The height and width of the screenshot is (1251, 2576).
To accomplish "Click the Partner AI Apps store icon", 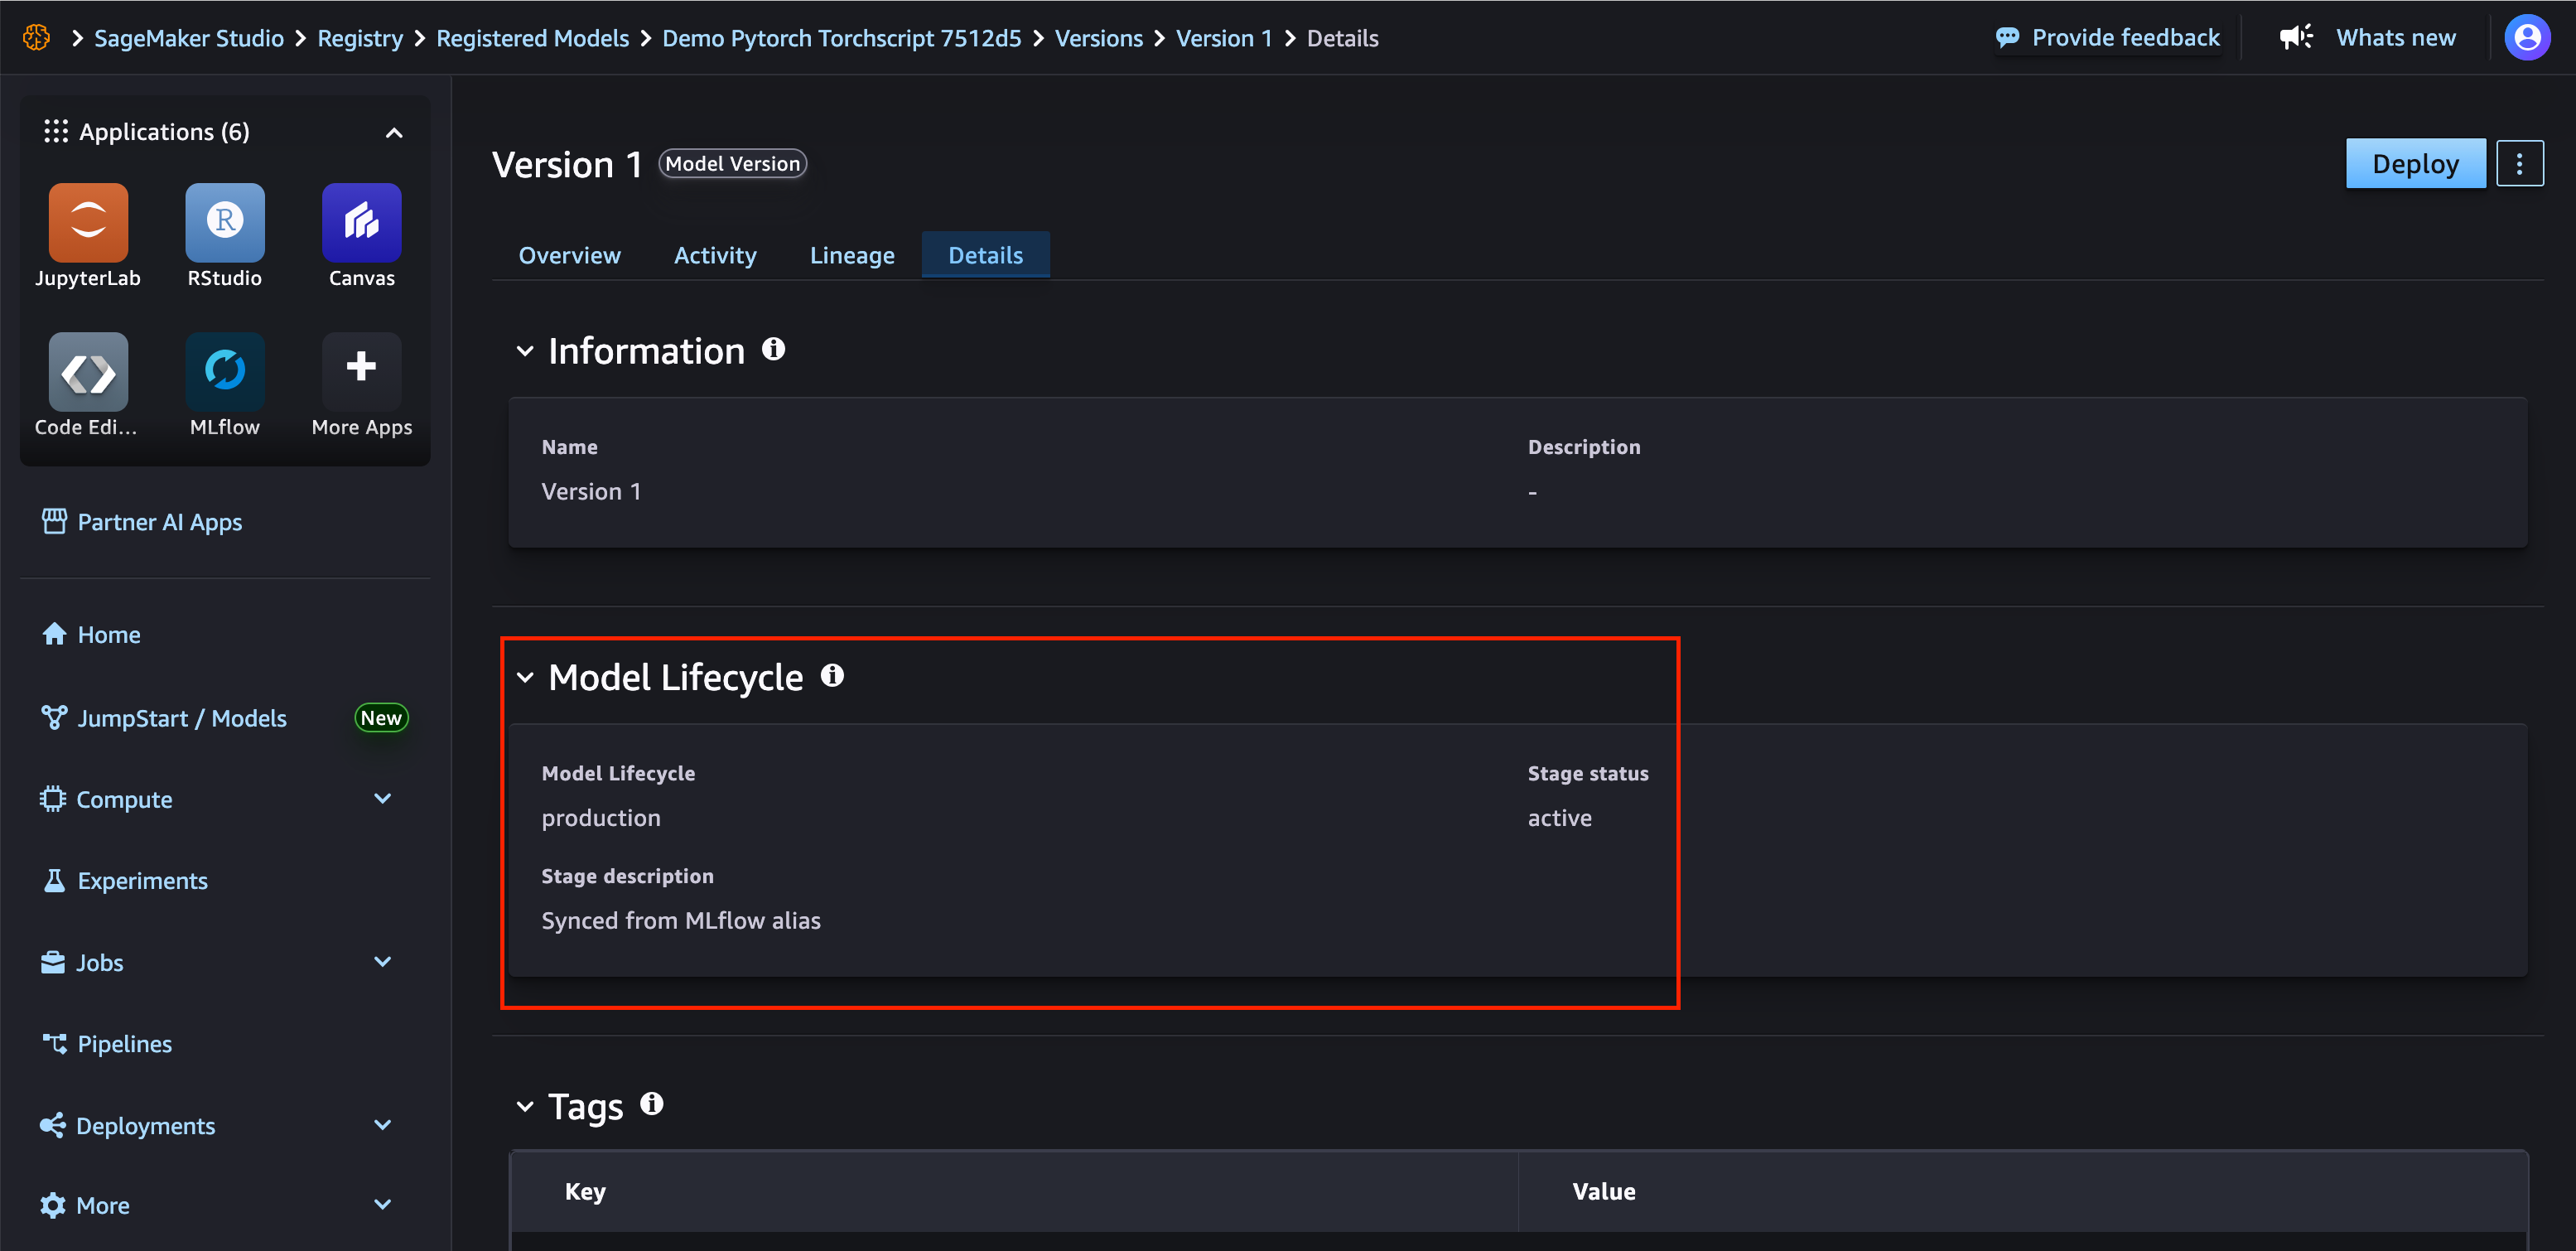I will click(54, 522).
